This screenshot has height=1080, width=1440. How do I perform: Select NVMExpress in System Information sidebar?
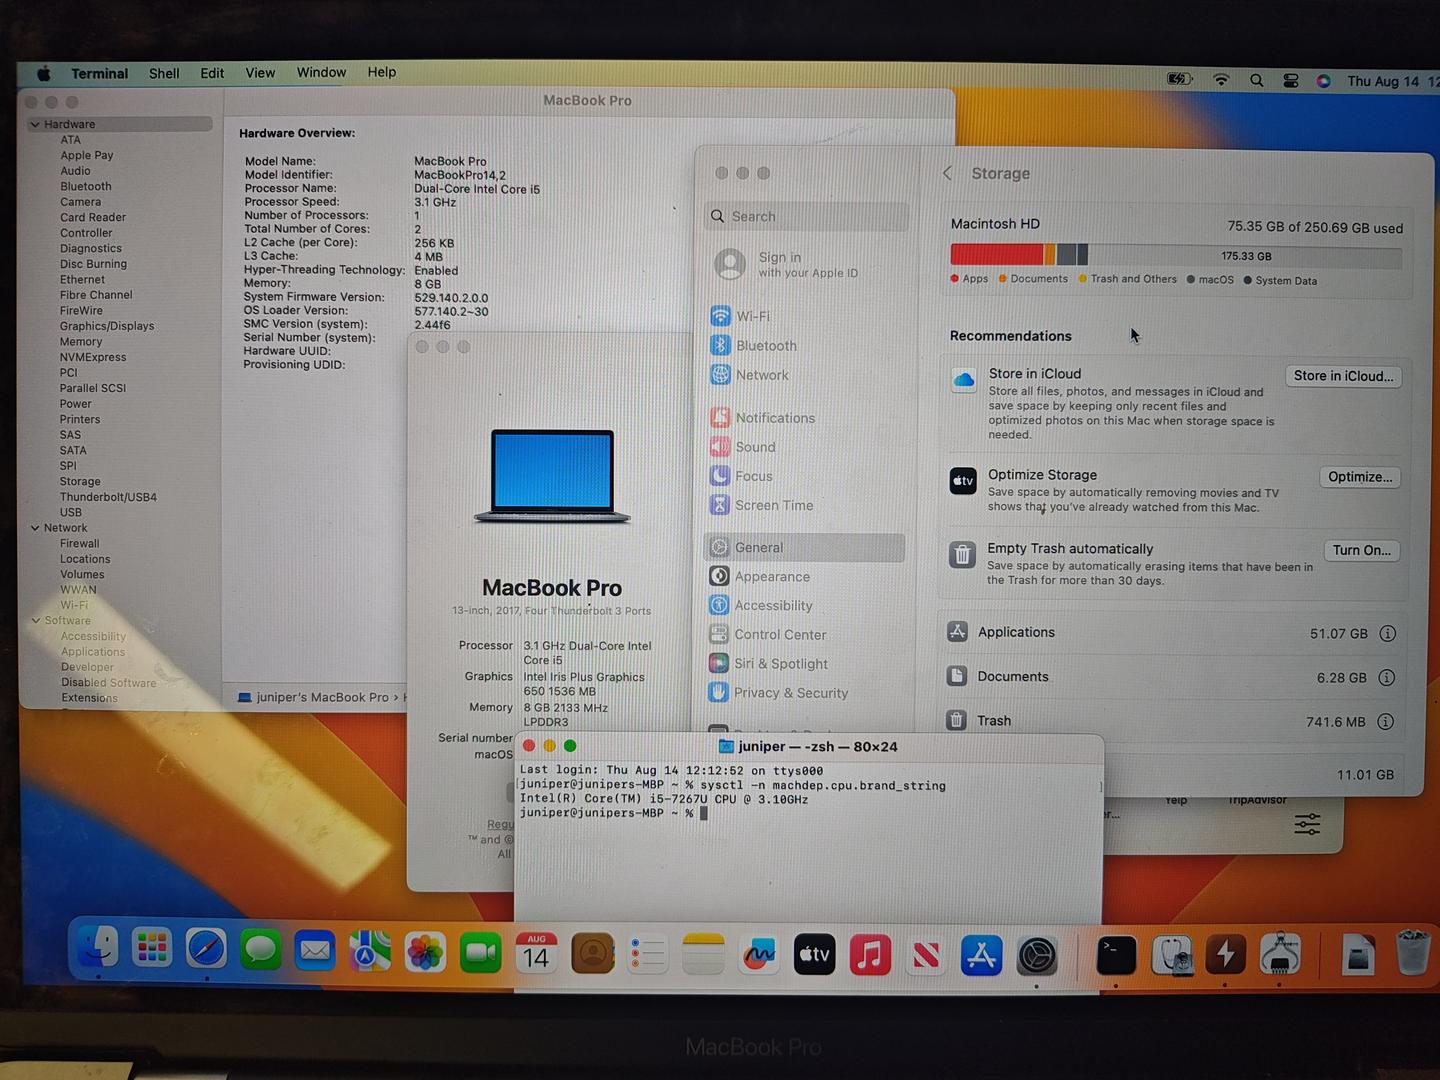[93, 358]
